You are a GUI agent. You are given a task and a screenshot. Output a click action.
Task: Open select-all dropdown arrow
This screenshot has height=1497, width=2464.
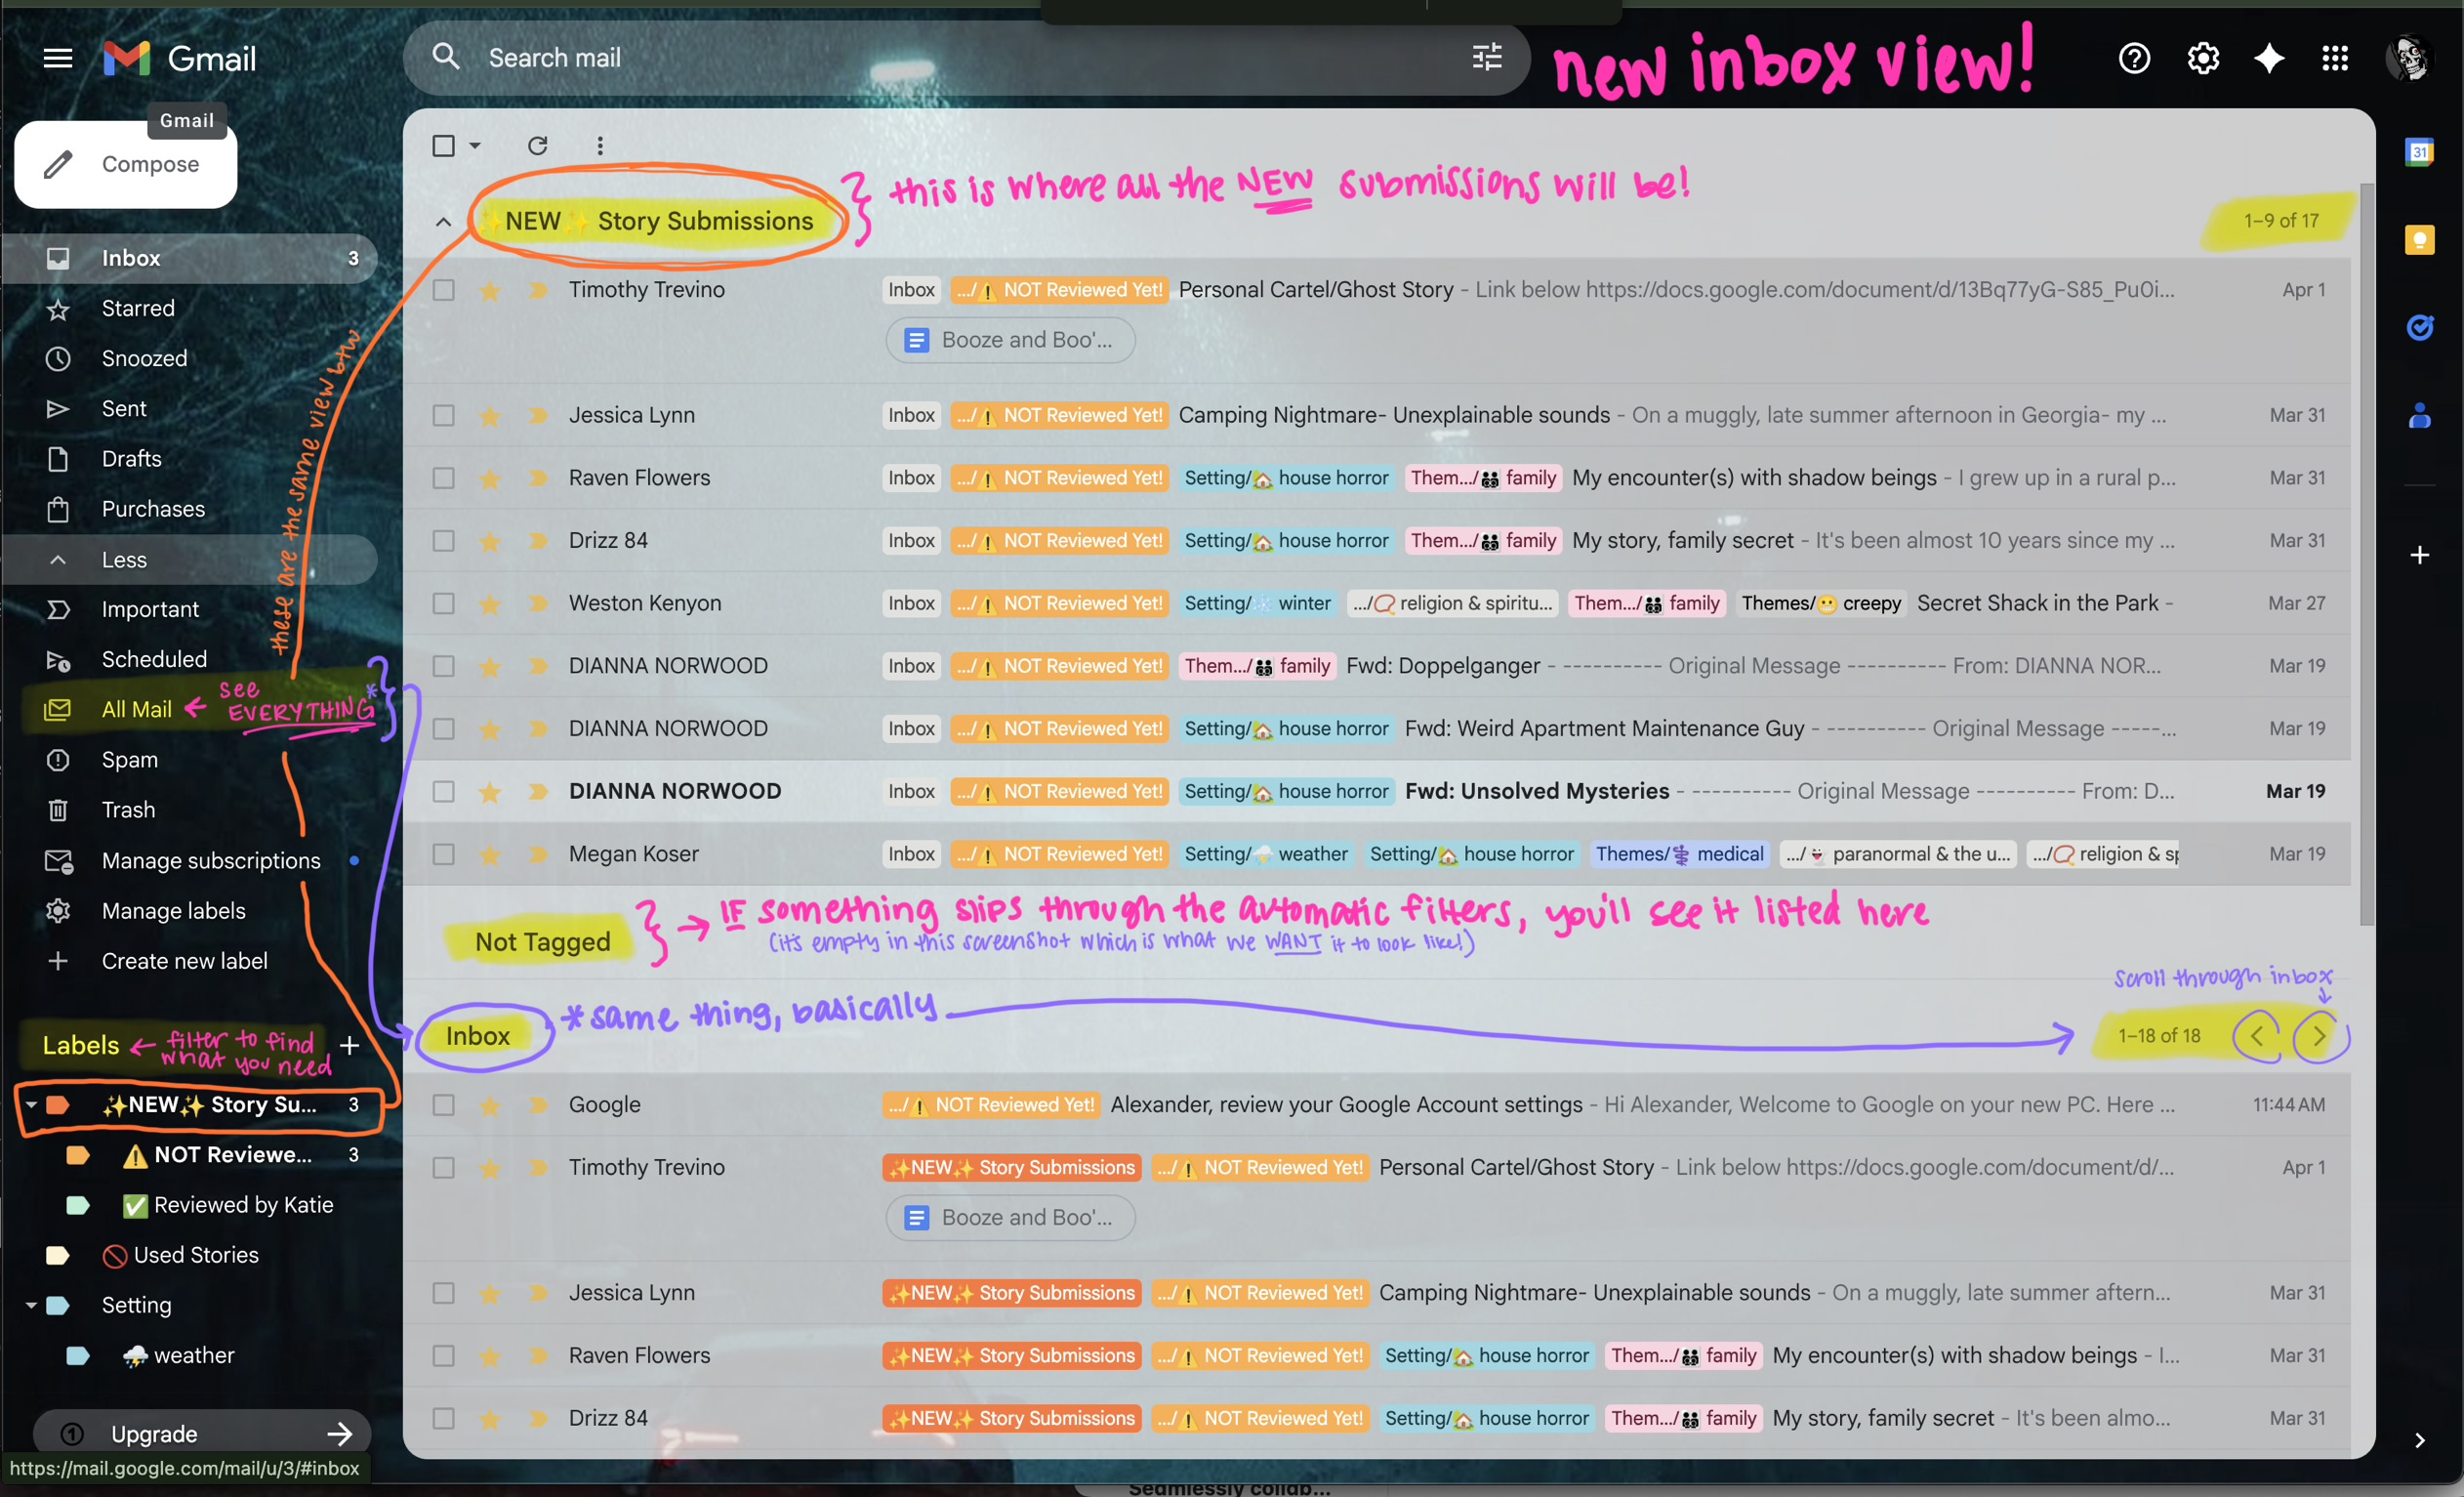point(476,146)
